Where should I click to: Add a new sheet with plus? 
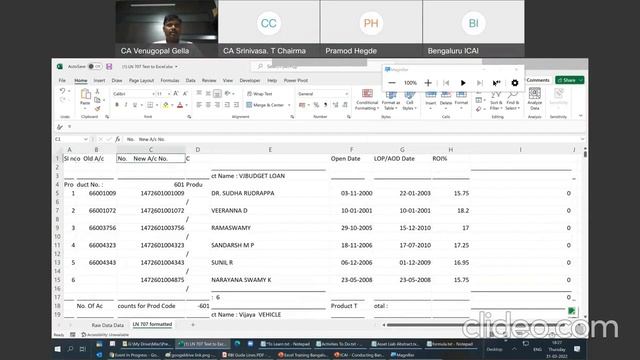pos(193,325)
